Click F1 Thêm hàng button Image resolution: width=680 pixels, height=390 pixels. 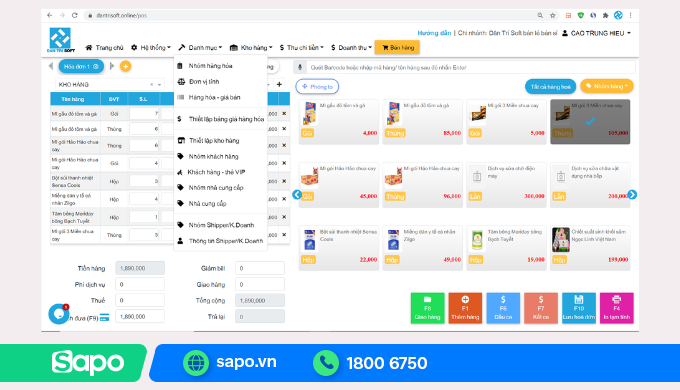[x=465, y=308]
